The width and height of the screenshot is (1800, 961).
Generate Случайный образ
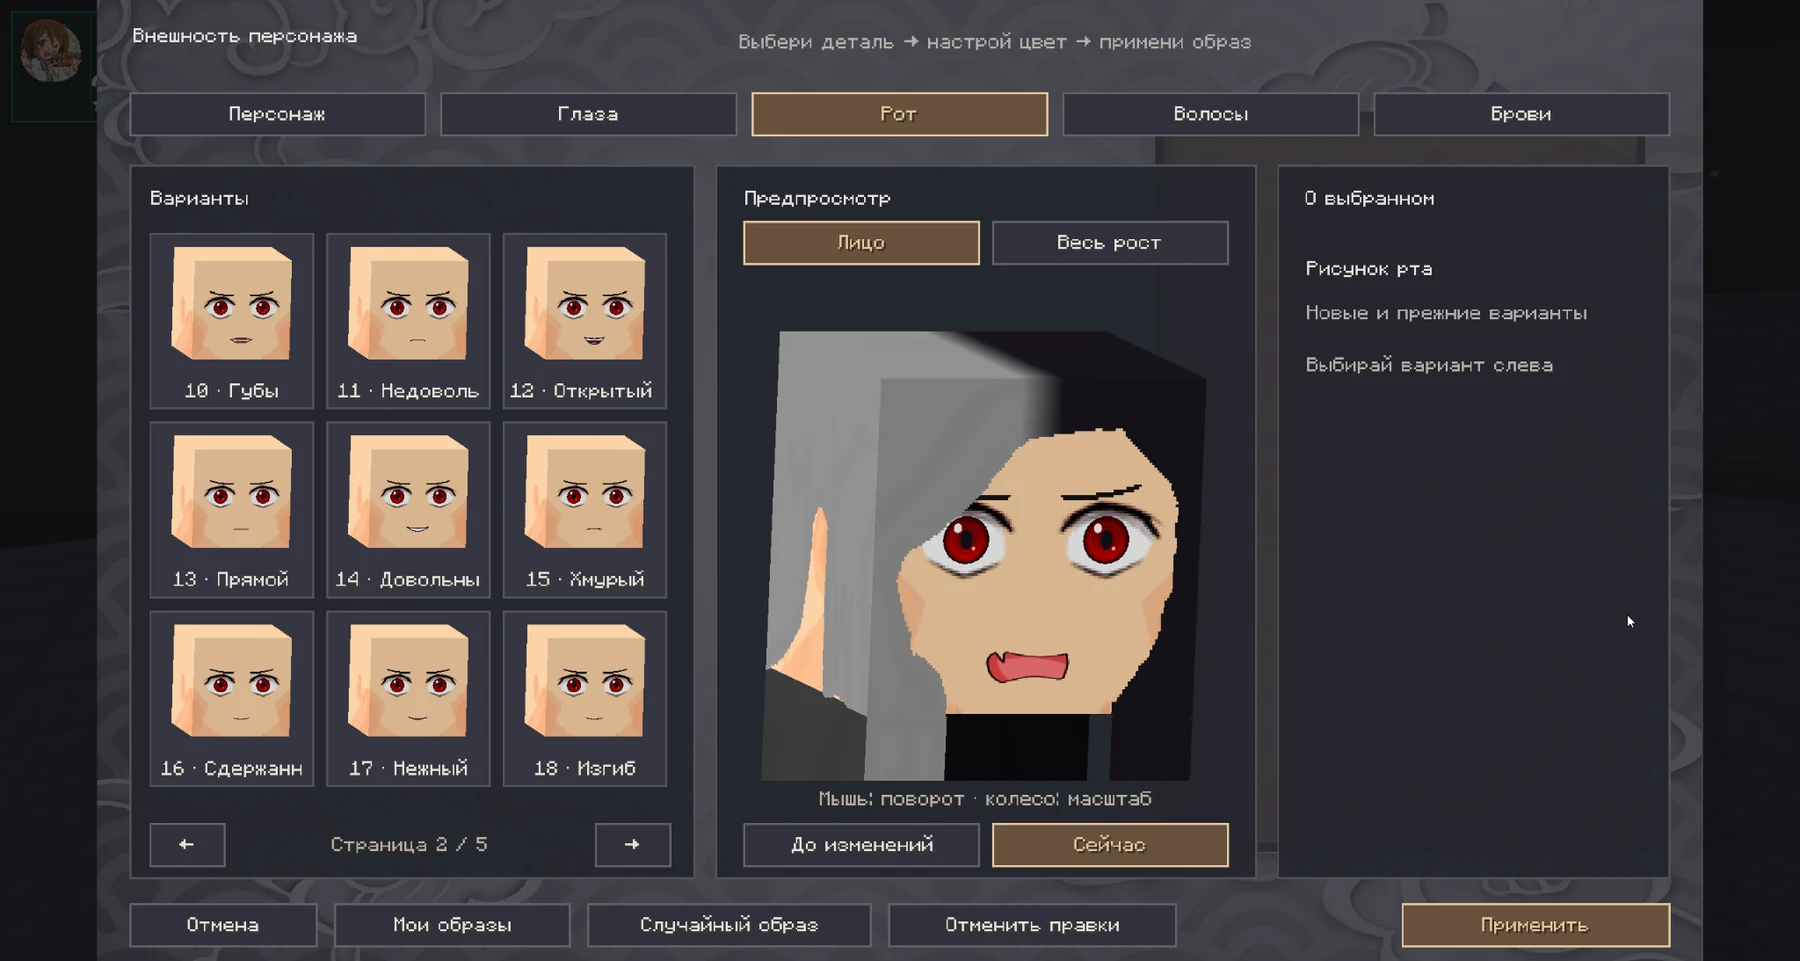[729, 925]
